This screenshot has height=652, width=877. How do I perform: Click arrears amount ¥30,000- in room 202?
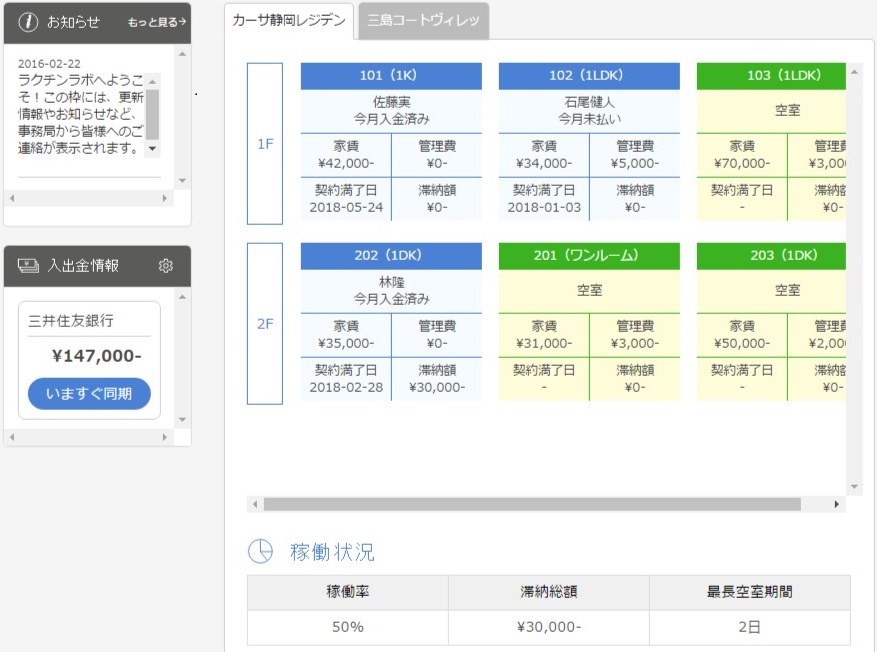(x=437, y=388)
